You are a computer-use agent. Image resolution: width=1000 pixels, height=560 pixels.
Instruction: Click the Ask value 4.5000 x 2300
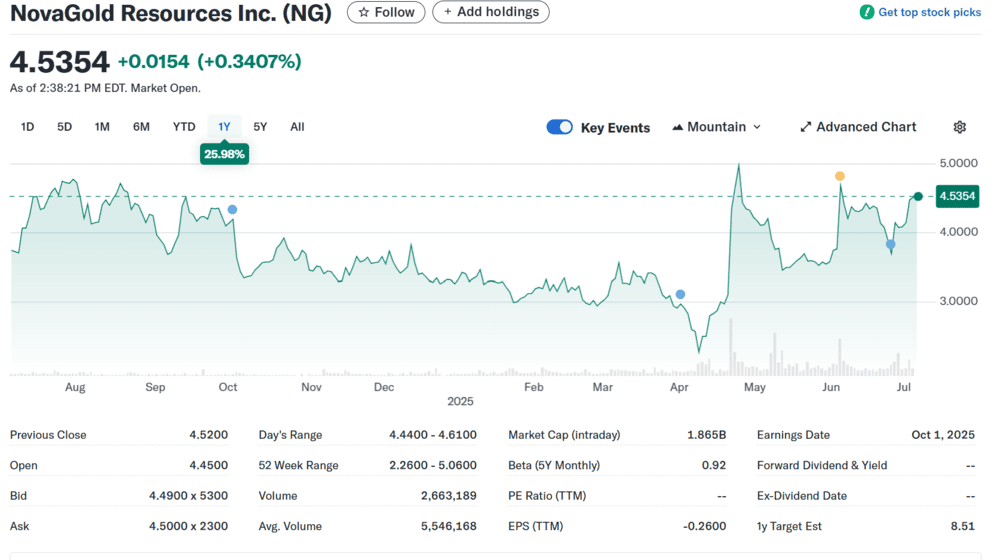click(x=188, y=526)
